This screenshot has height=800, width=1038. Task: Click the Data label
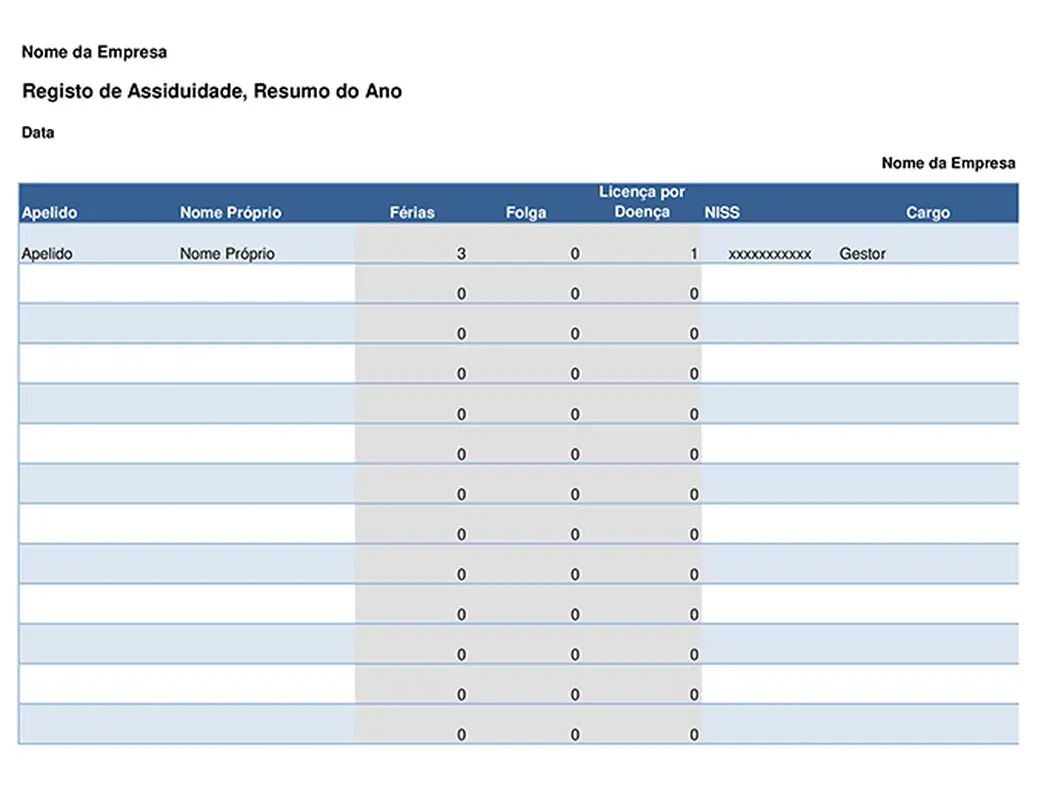(x=37, y=131)
